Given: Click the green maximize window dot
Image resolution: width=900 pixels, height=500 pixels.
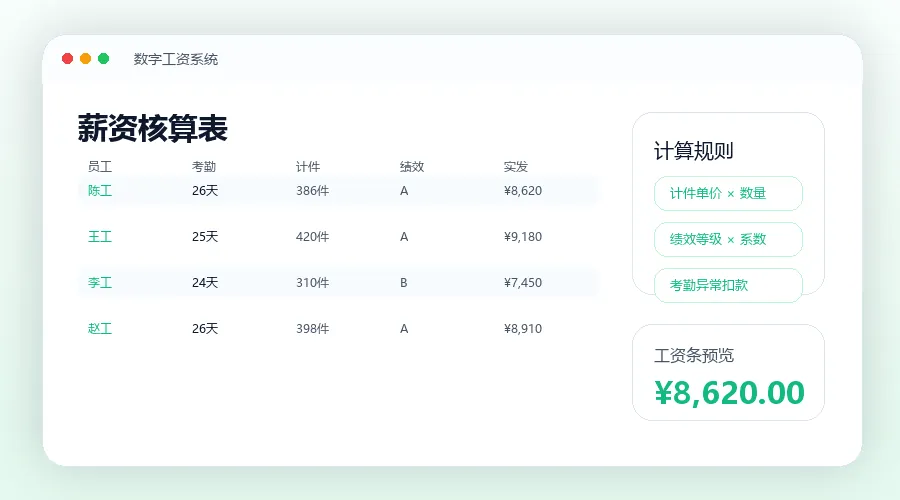Looking at the screenshot, I should (x=104, y=59).
